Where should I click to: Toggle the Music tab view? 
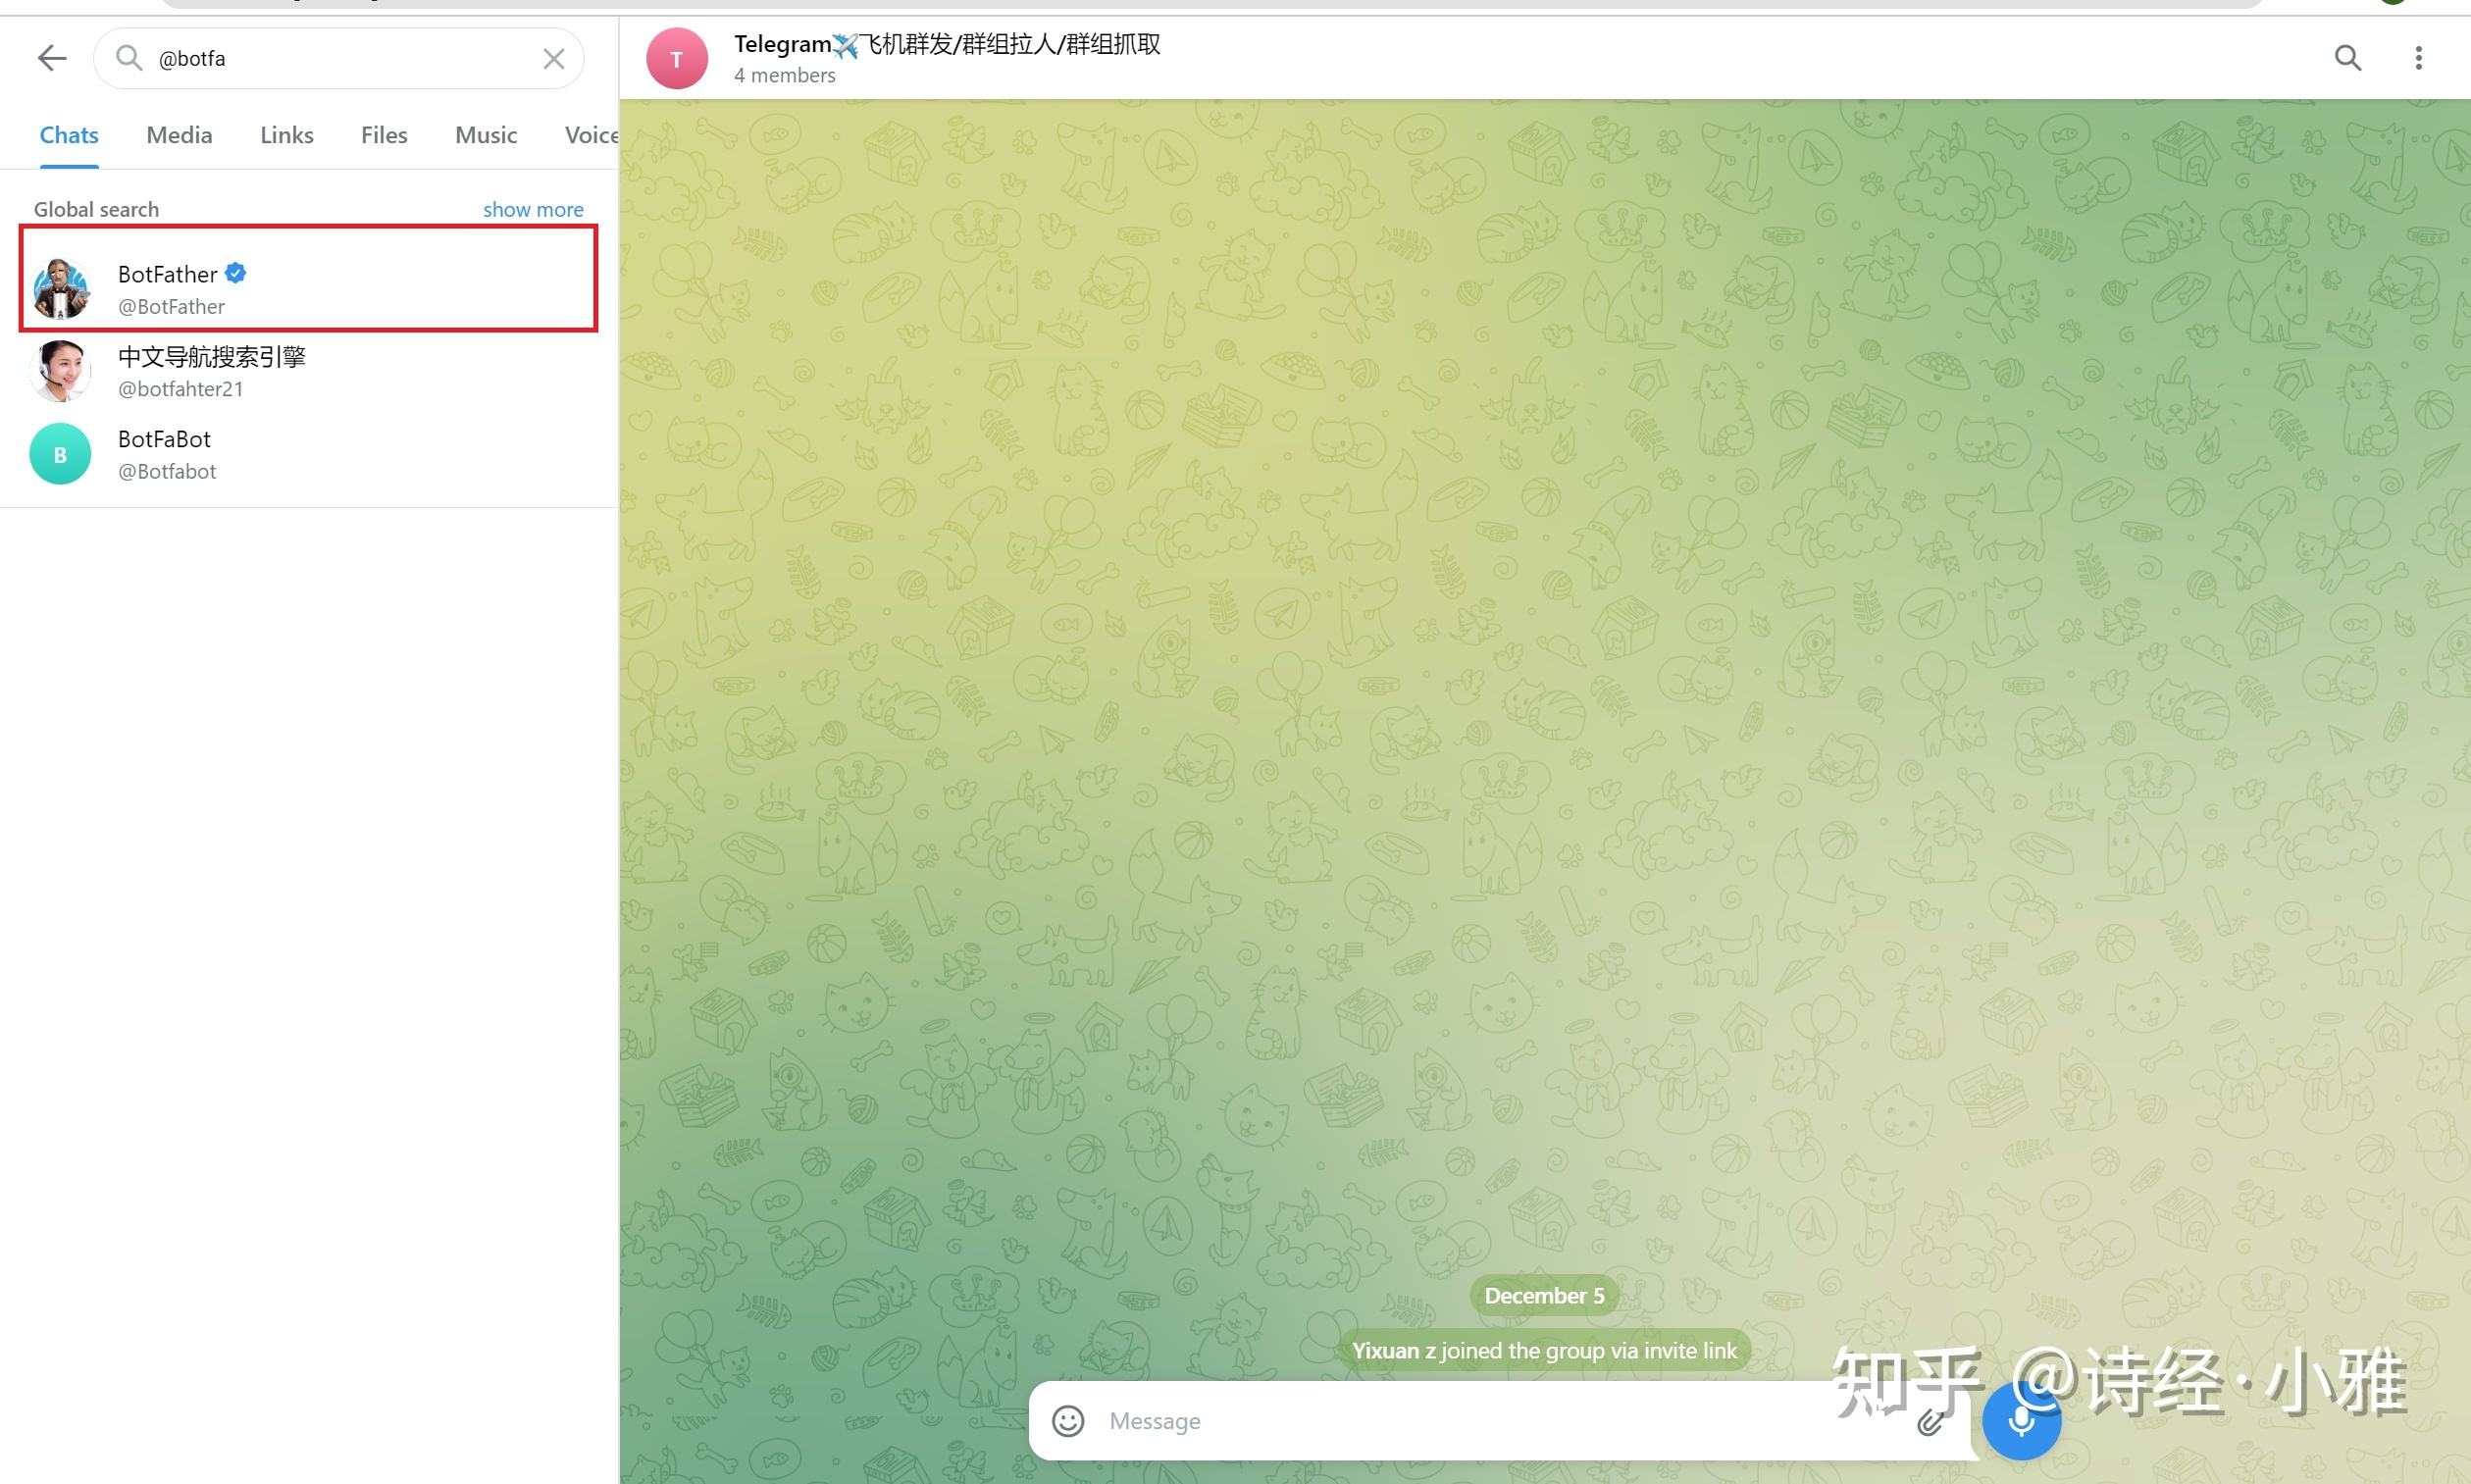coord(486,134)
